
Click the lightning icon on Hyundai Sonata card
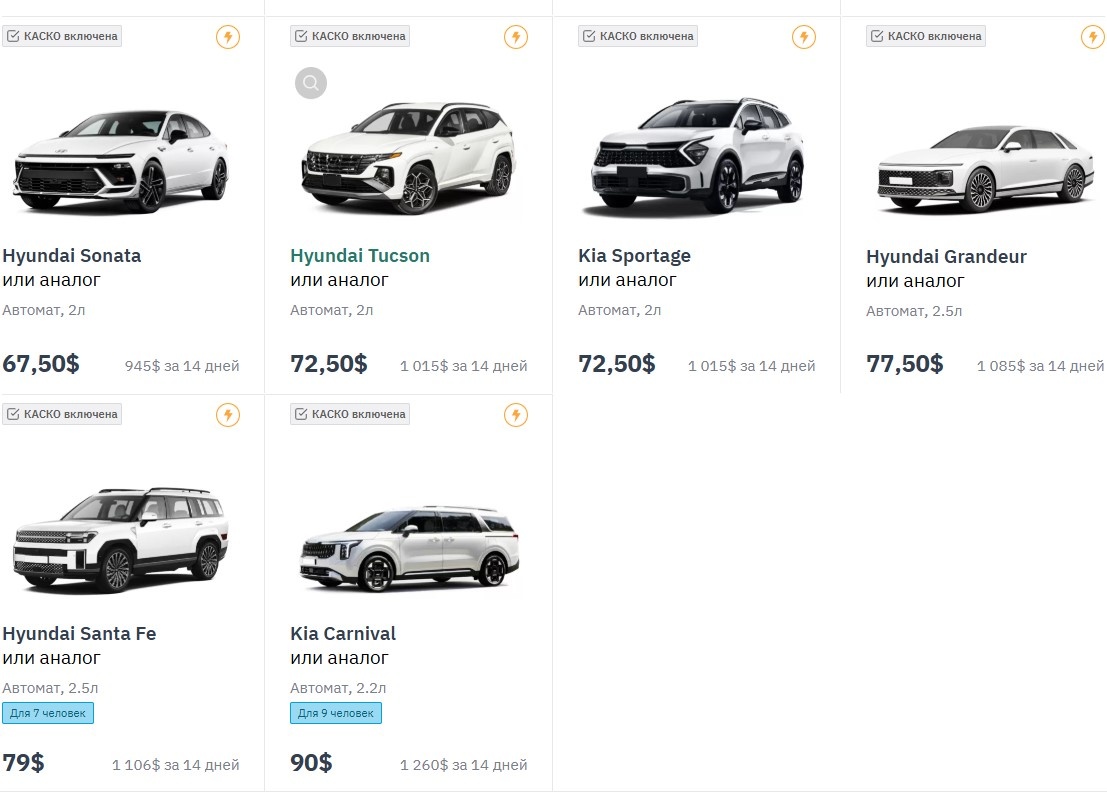228,36
